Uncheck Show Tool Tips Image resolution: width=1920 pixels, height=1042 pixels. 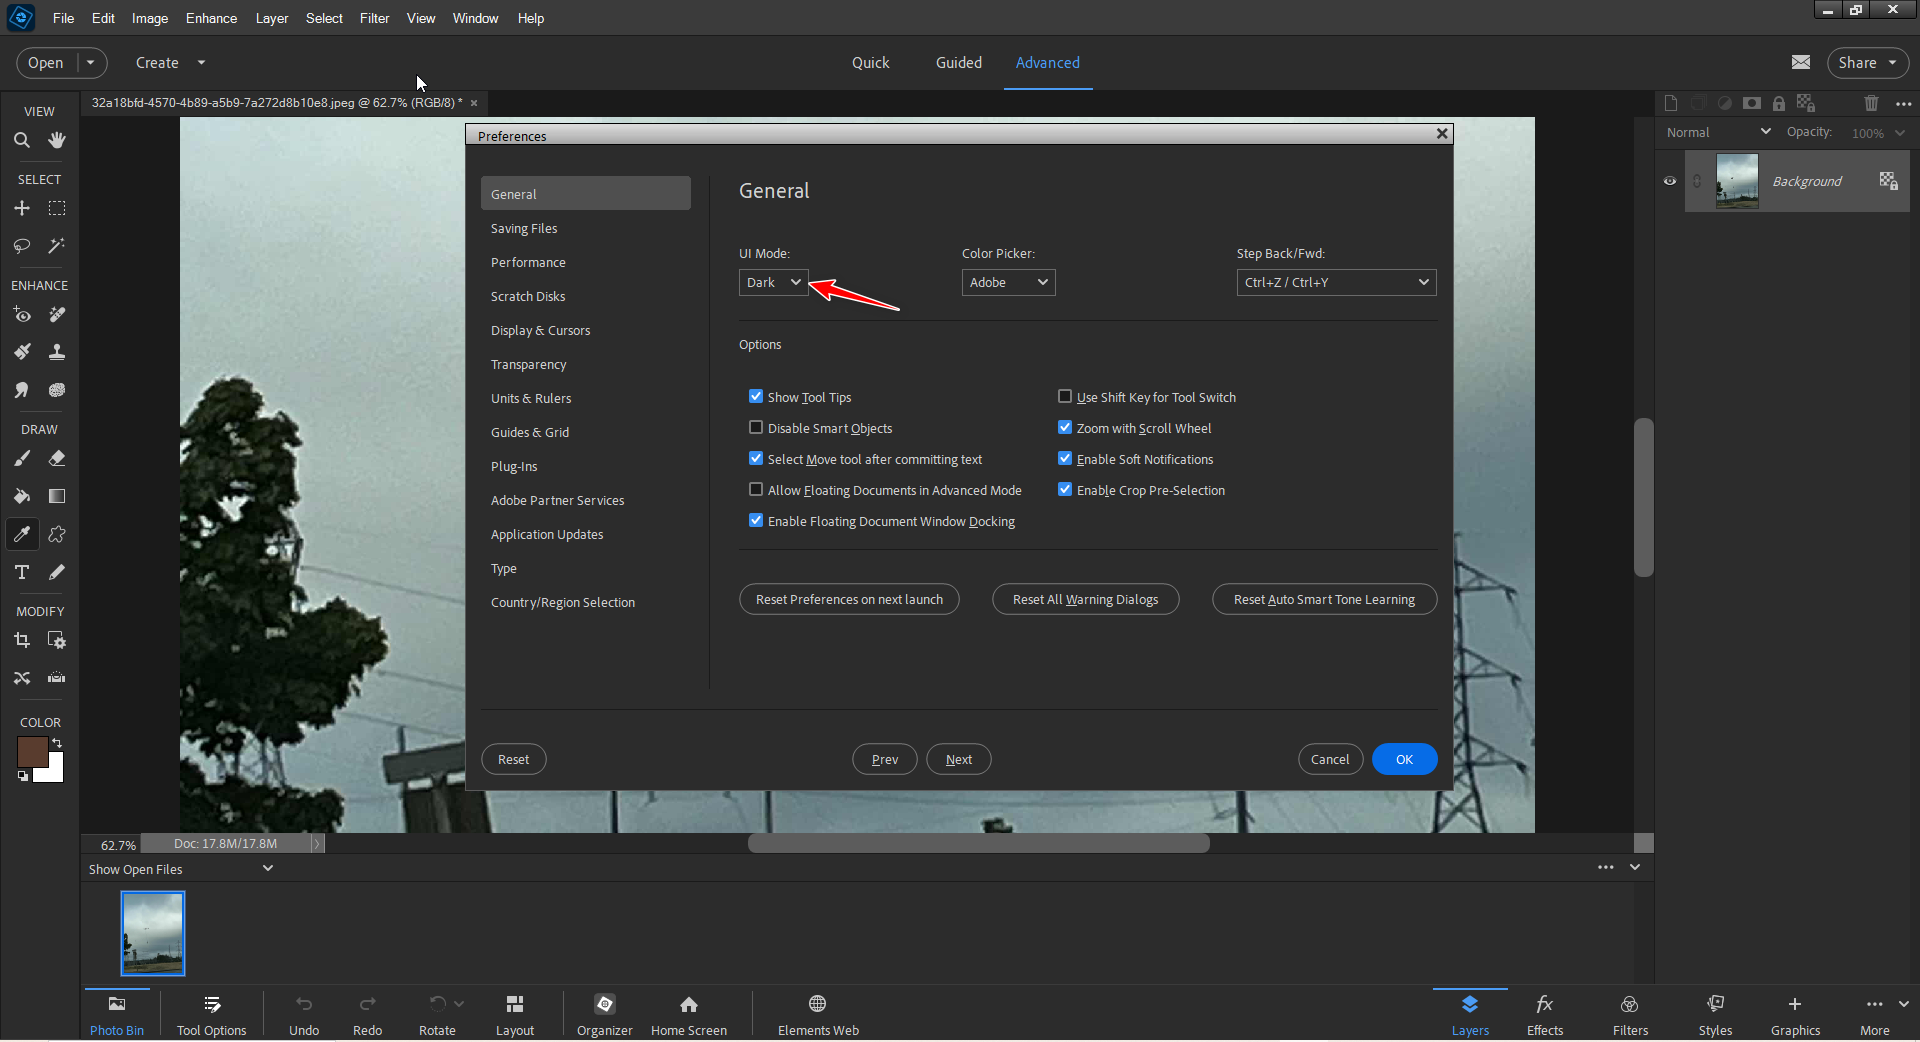[756, 396]
